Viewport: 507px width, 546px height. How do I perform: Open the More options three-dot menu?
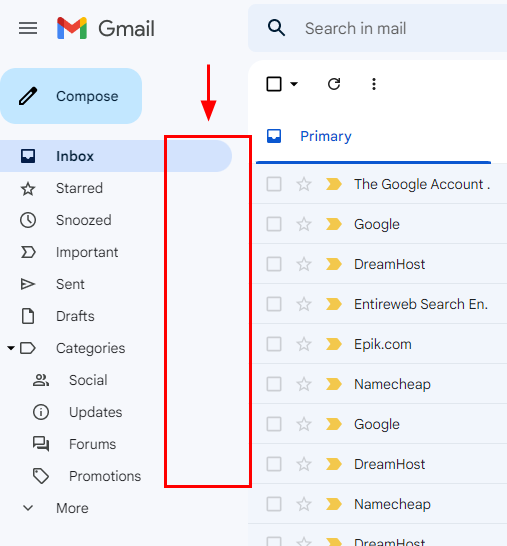tap(374, 84)
